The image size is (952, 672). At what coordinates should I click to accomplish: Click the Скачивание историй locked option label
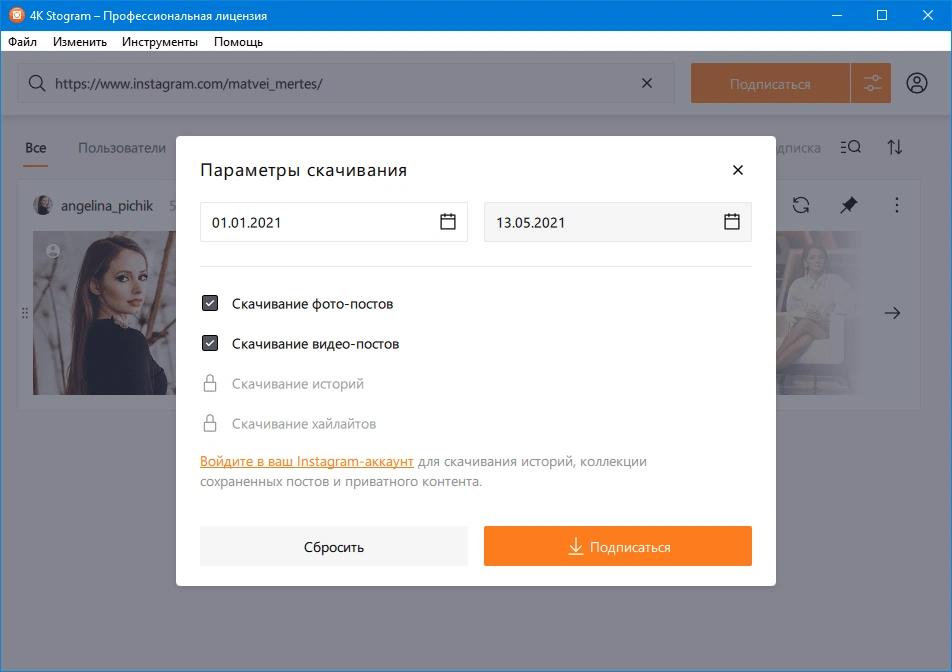point(298,384)
